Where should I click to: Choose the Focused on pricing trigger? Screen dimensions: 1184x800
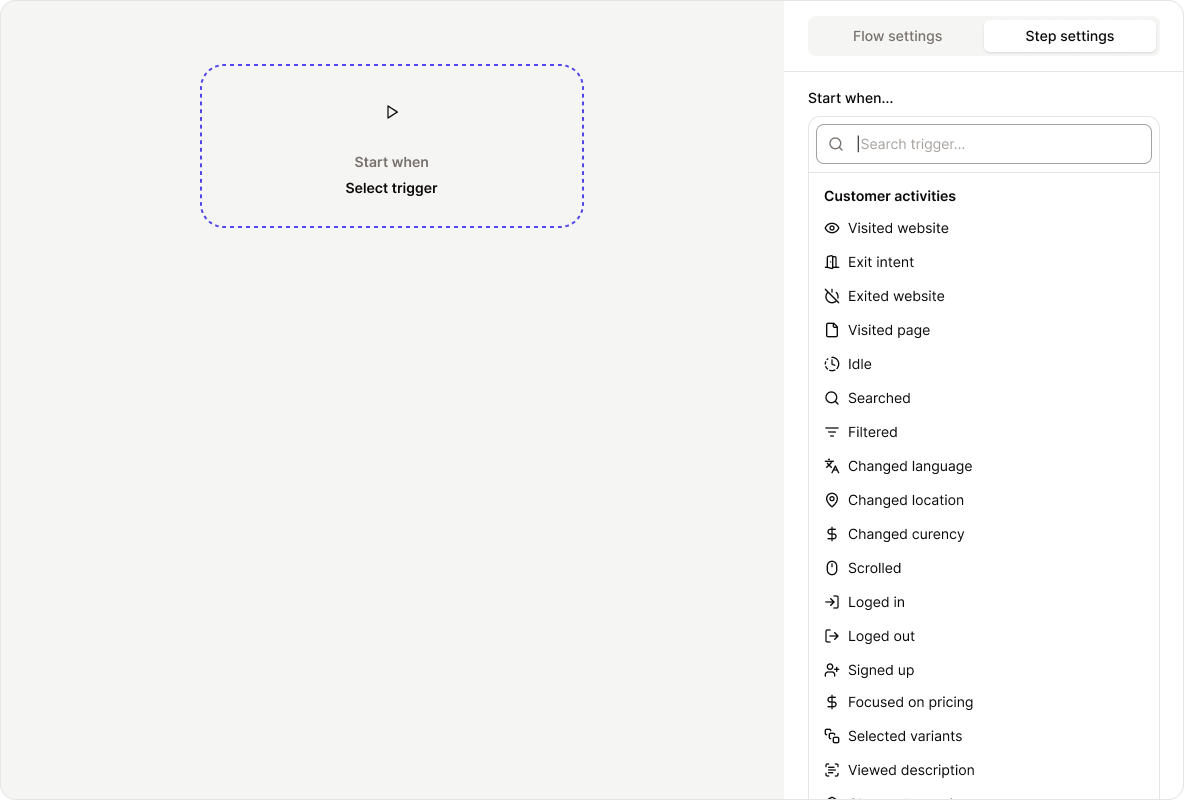[910, 702]
